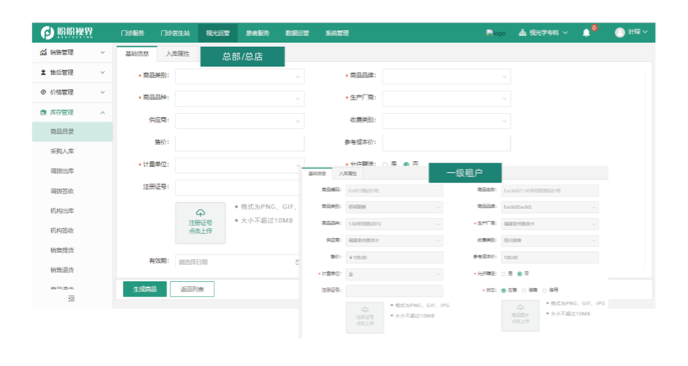Switch to 入库属性 tab in tenant panel
The image size is (688, 366).
click(348, 174)
